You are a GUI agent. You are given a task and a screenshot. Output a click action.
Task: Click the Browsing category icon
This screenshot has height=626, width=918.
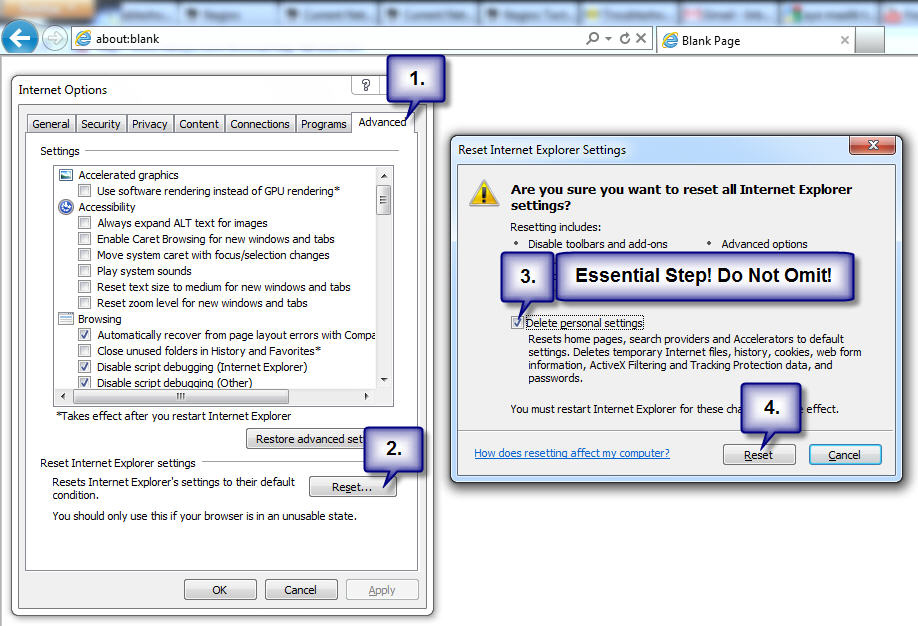click(66, 319)
